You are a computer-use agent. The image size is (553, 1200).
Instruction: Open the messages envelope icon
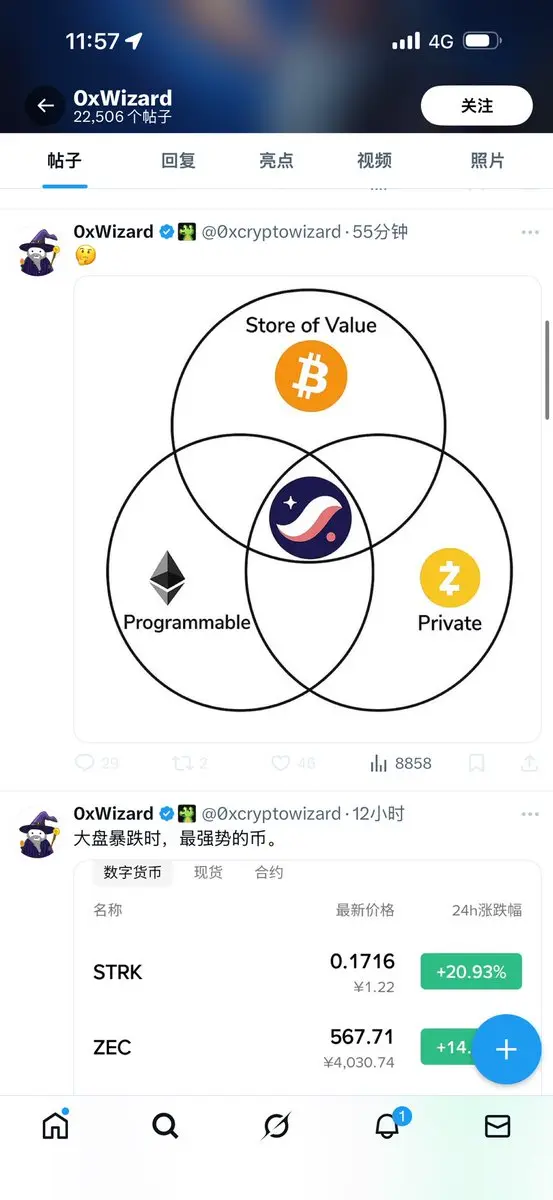coord(497,1126)
